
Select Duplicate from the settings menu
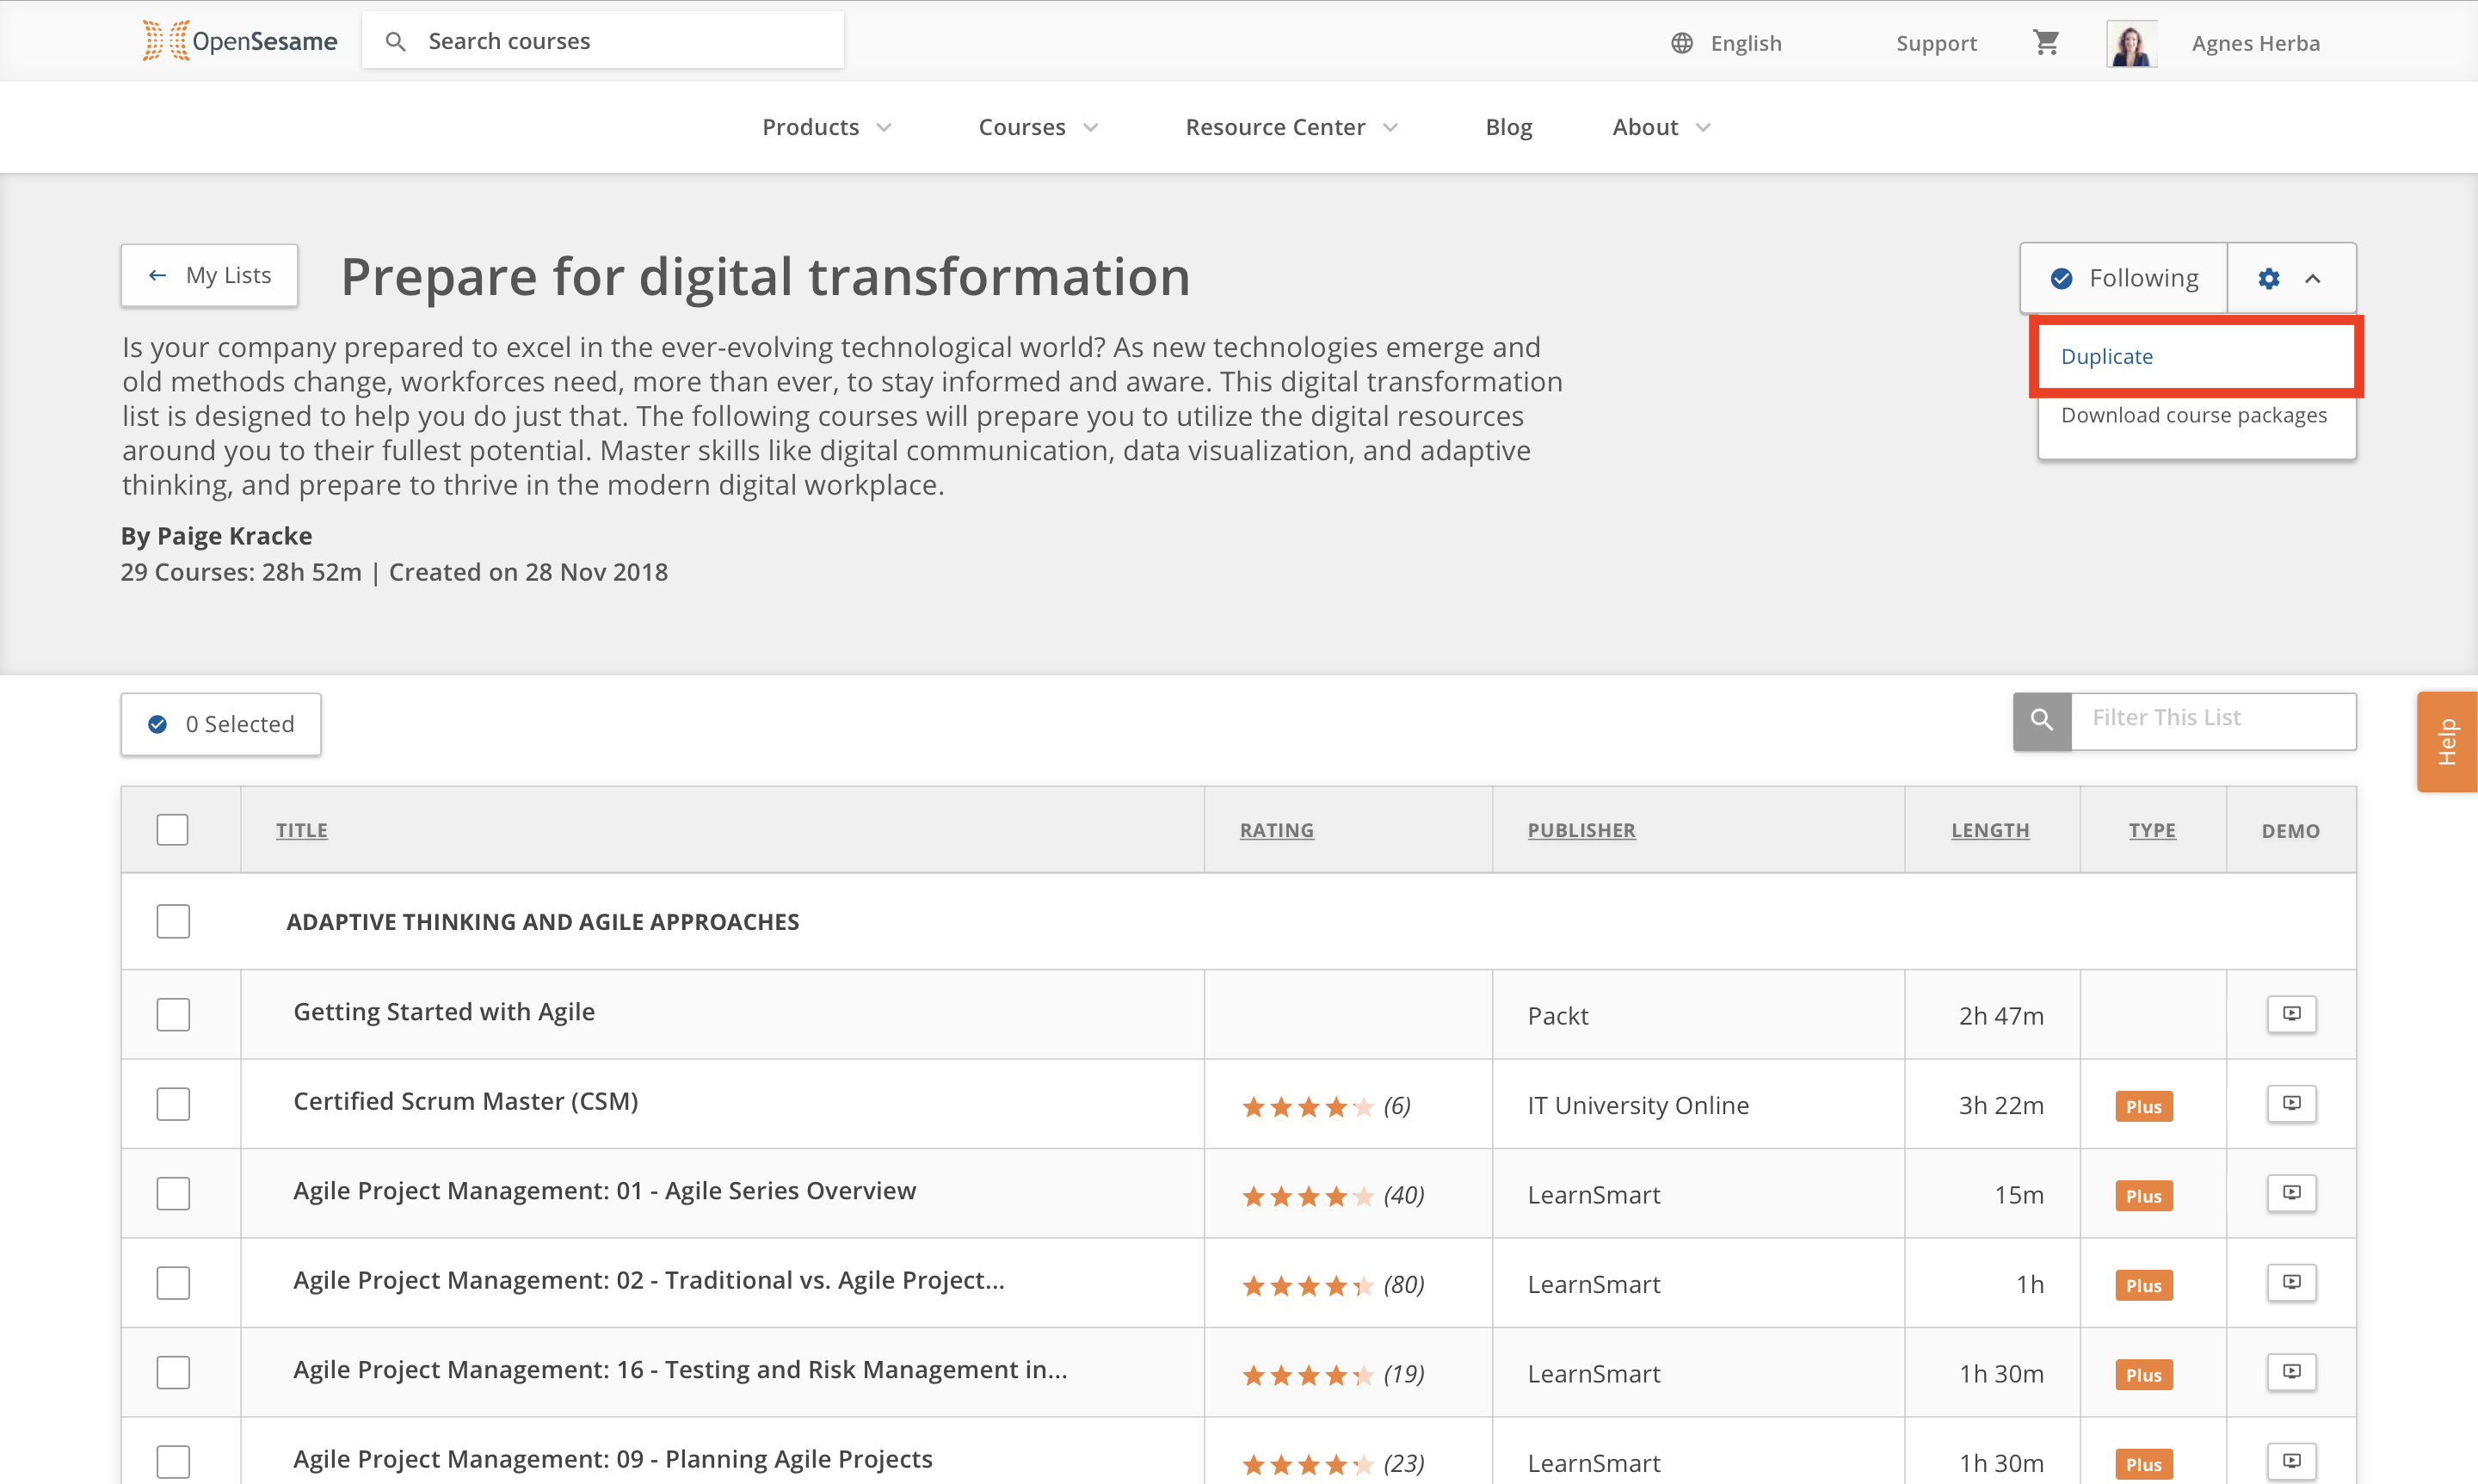(x=2107, y=356)
